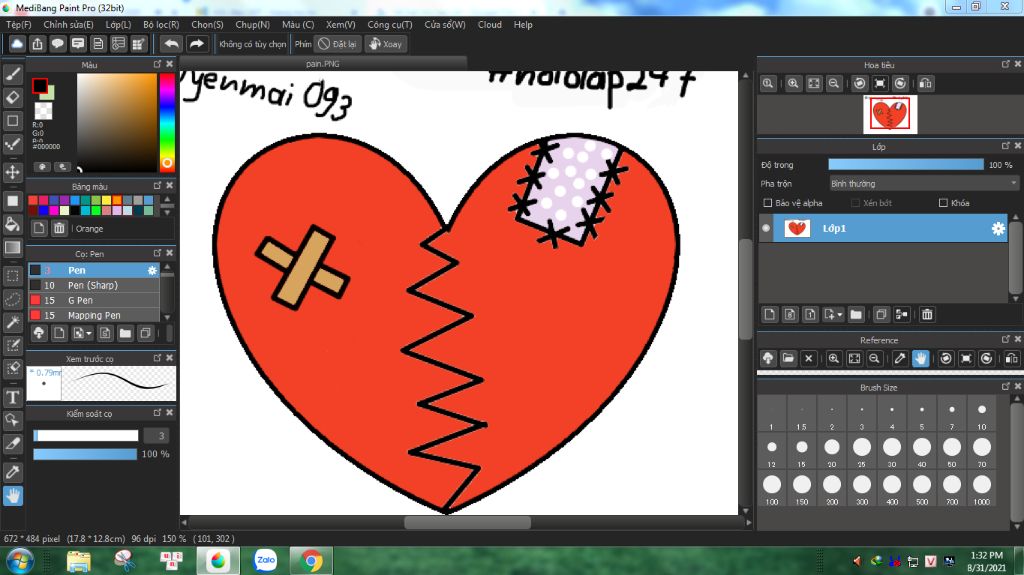
Task: Select the Move tool
Action: point(12,172)
